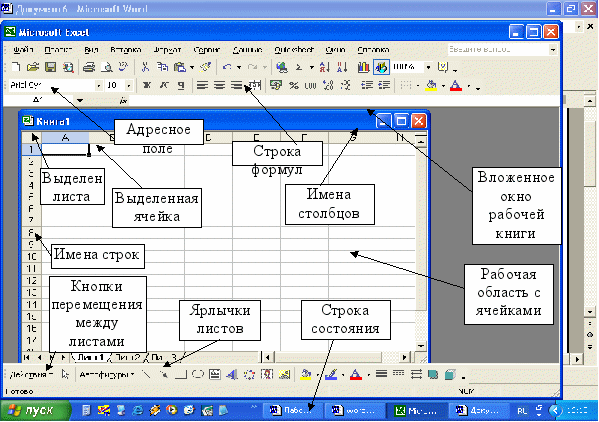
Task: Apply Line Color in drawing toolbar
Action: pos(331,374)
